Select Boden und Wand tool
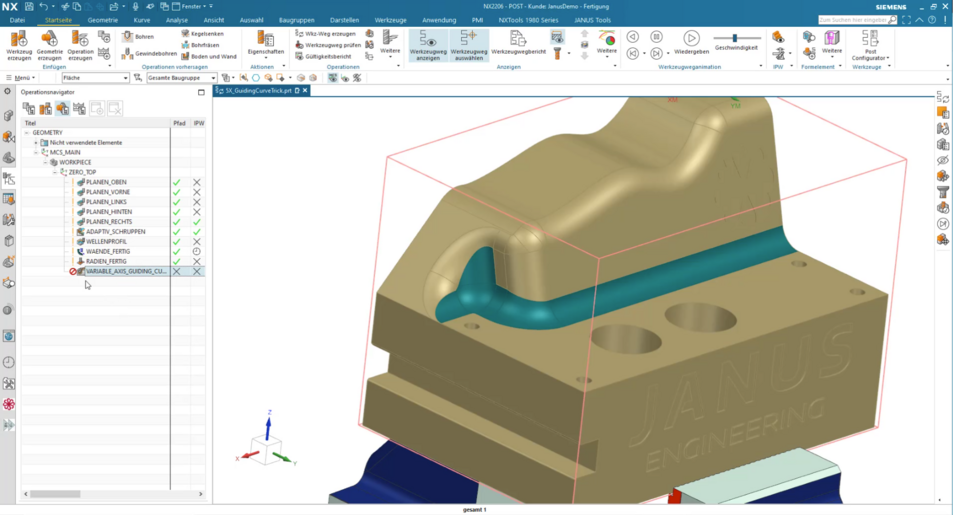The image size is (953, 515). pyautogui.click(x=208, y=56)
